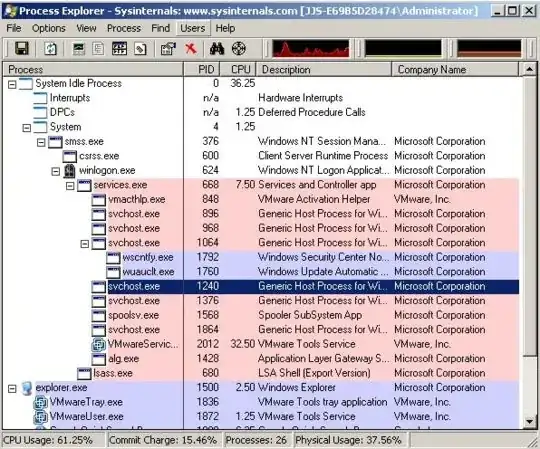Click the wuauclt.exe process icon
This screenshot has height=449, width=540.
pos(113,272)
